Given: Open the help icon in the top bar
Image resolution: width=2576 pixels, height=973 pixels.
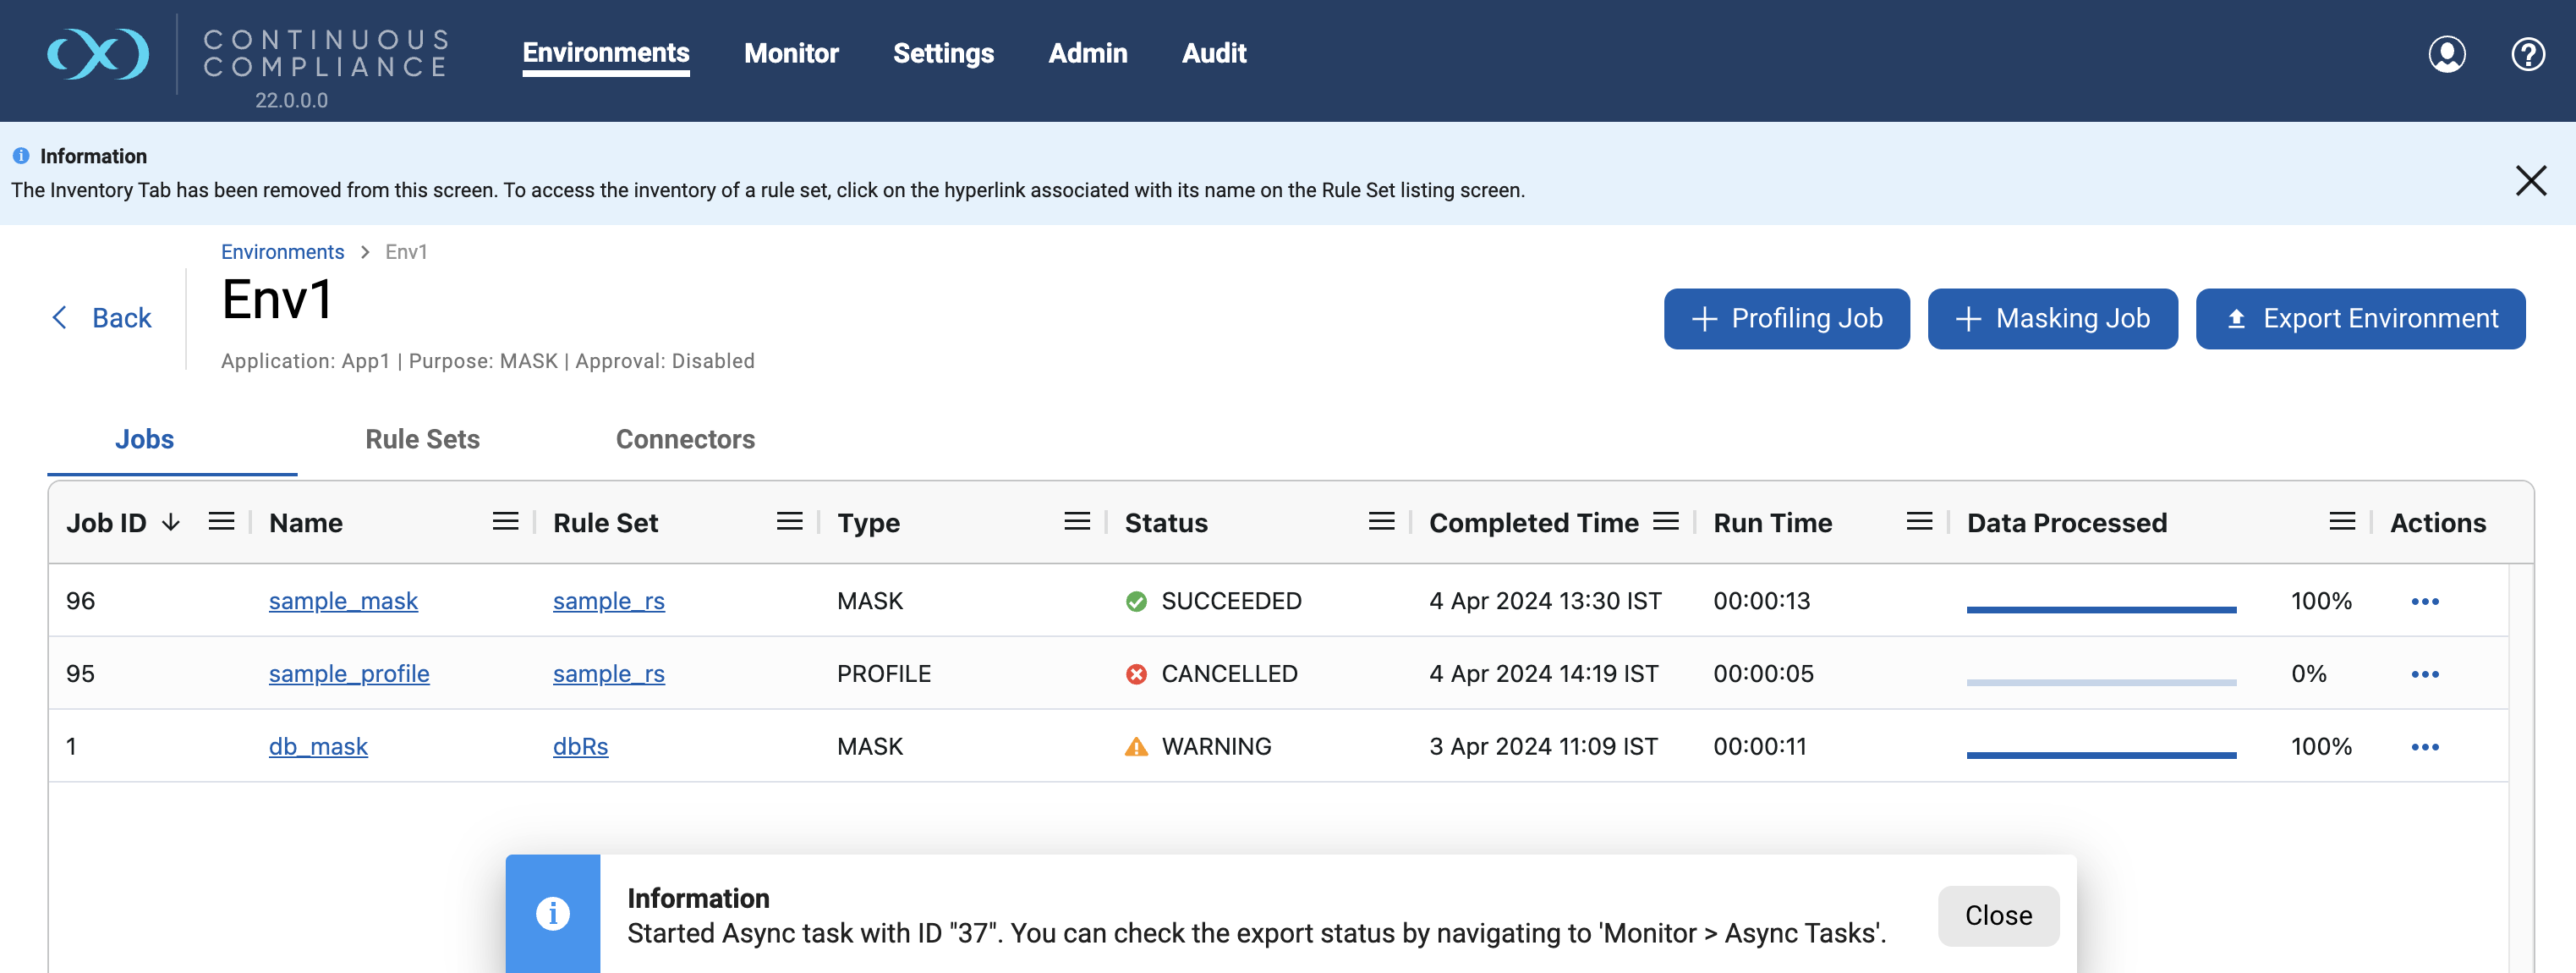Looking at the screenshot, I should (2528, 54).
